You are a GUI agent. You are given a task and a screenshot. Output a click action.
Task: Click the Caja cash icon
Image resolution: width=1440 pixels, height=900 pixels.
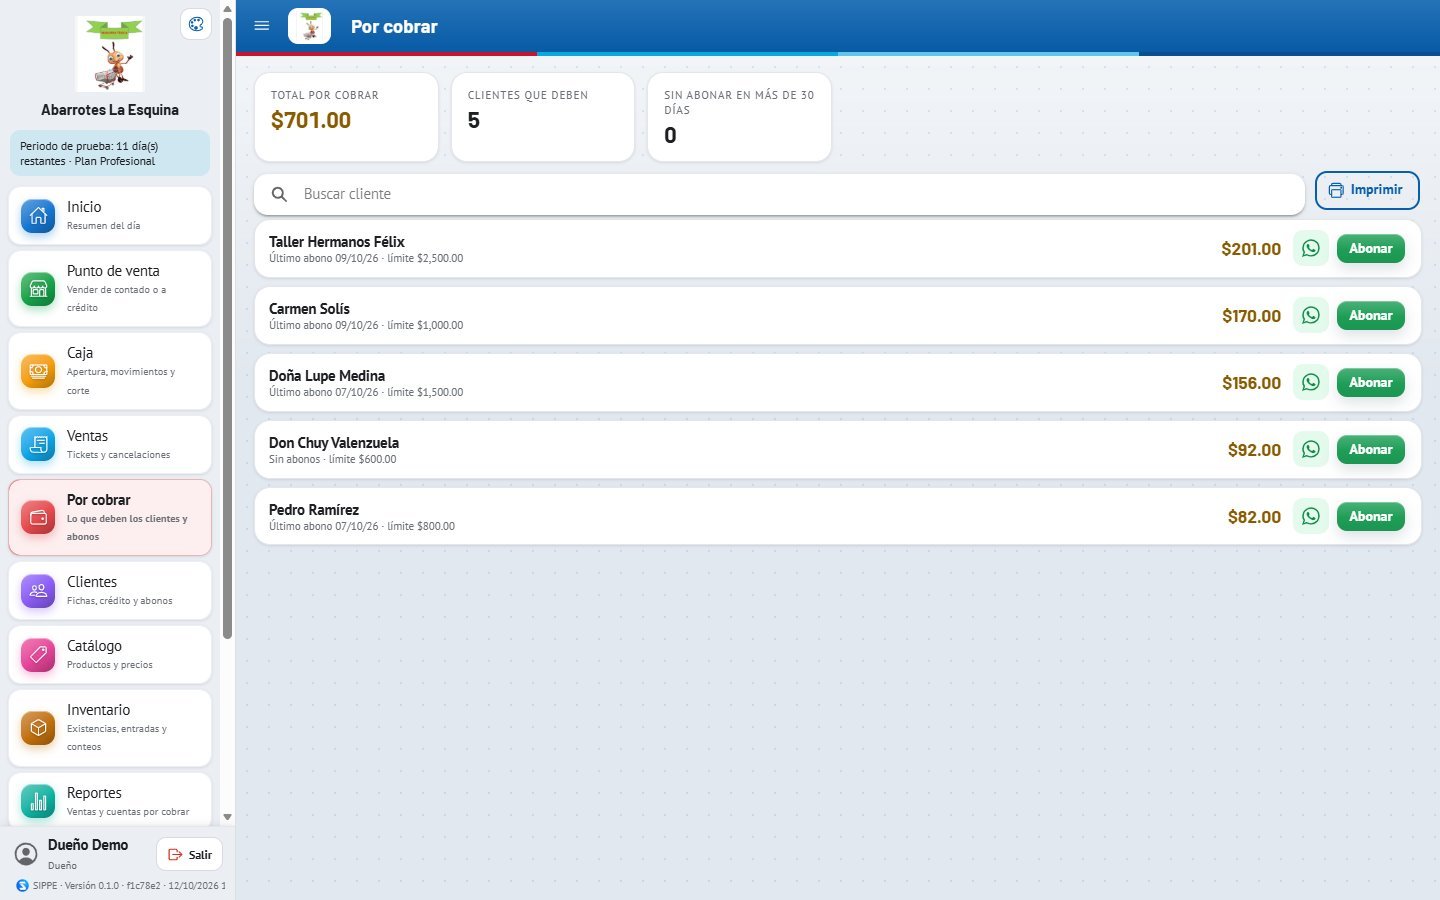38,371
